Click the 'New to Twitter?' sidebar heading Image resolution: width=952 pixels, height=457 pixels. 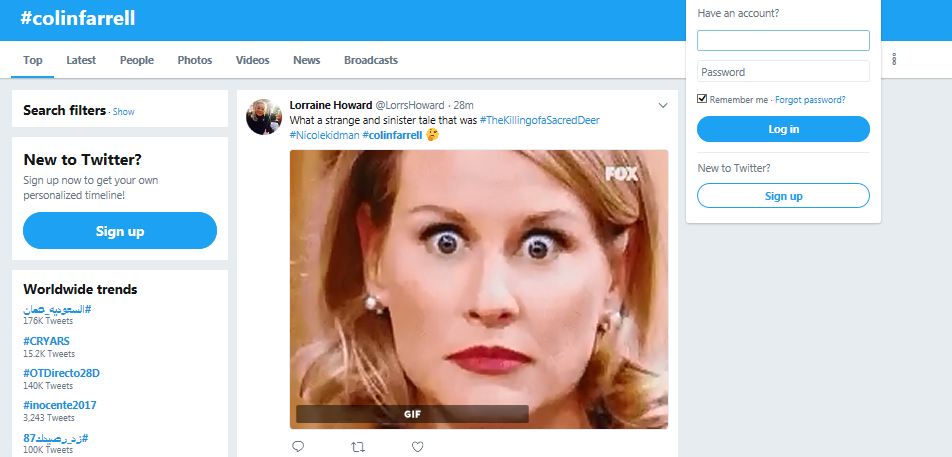[83, 160]
